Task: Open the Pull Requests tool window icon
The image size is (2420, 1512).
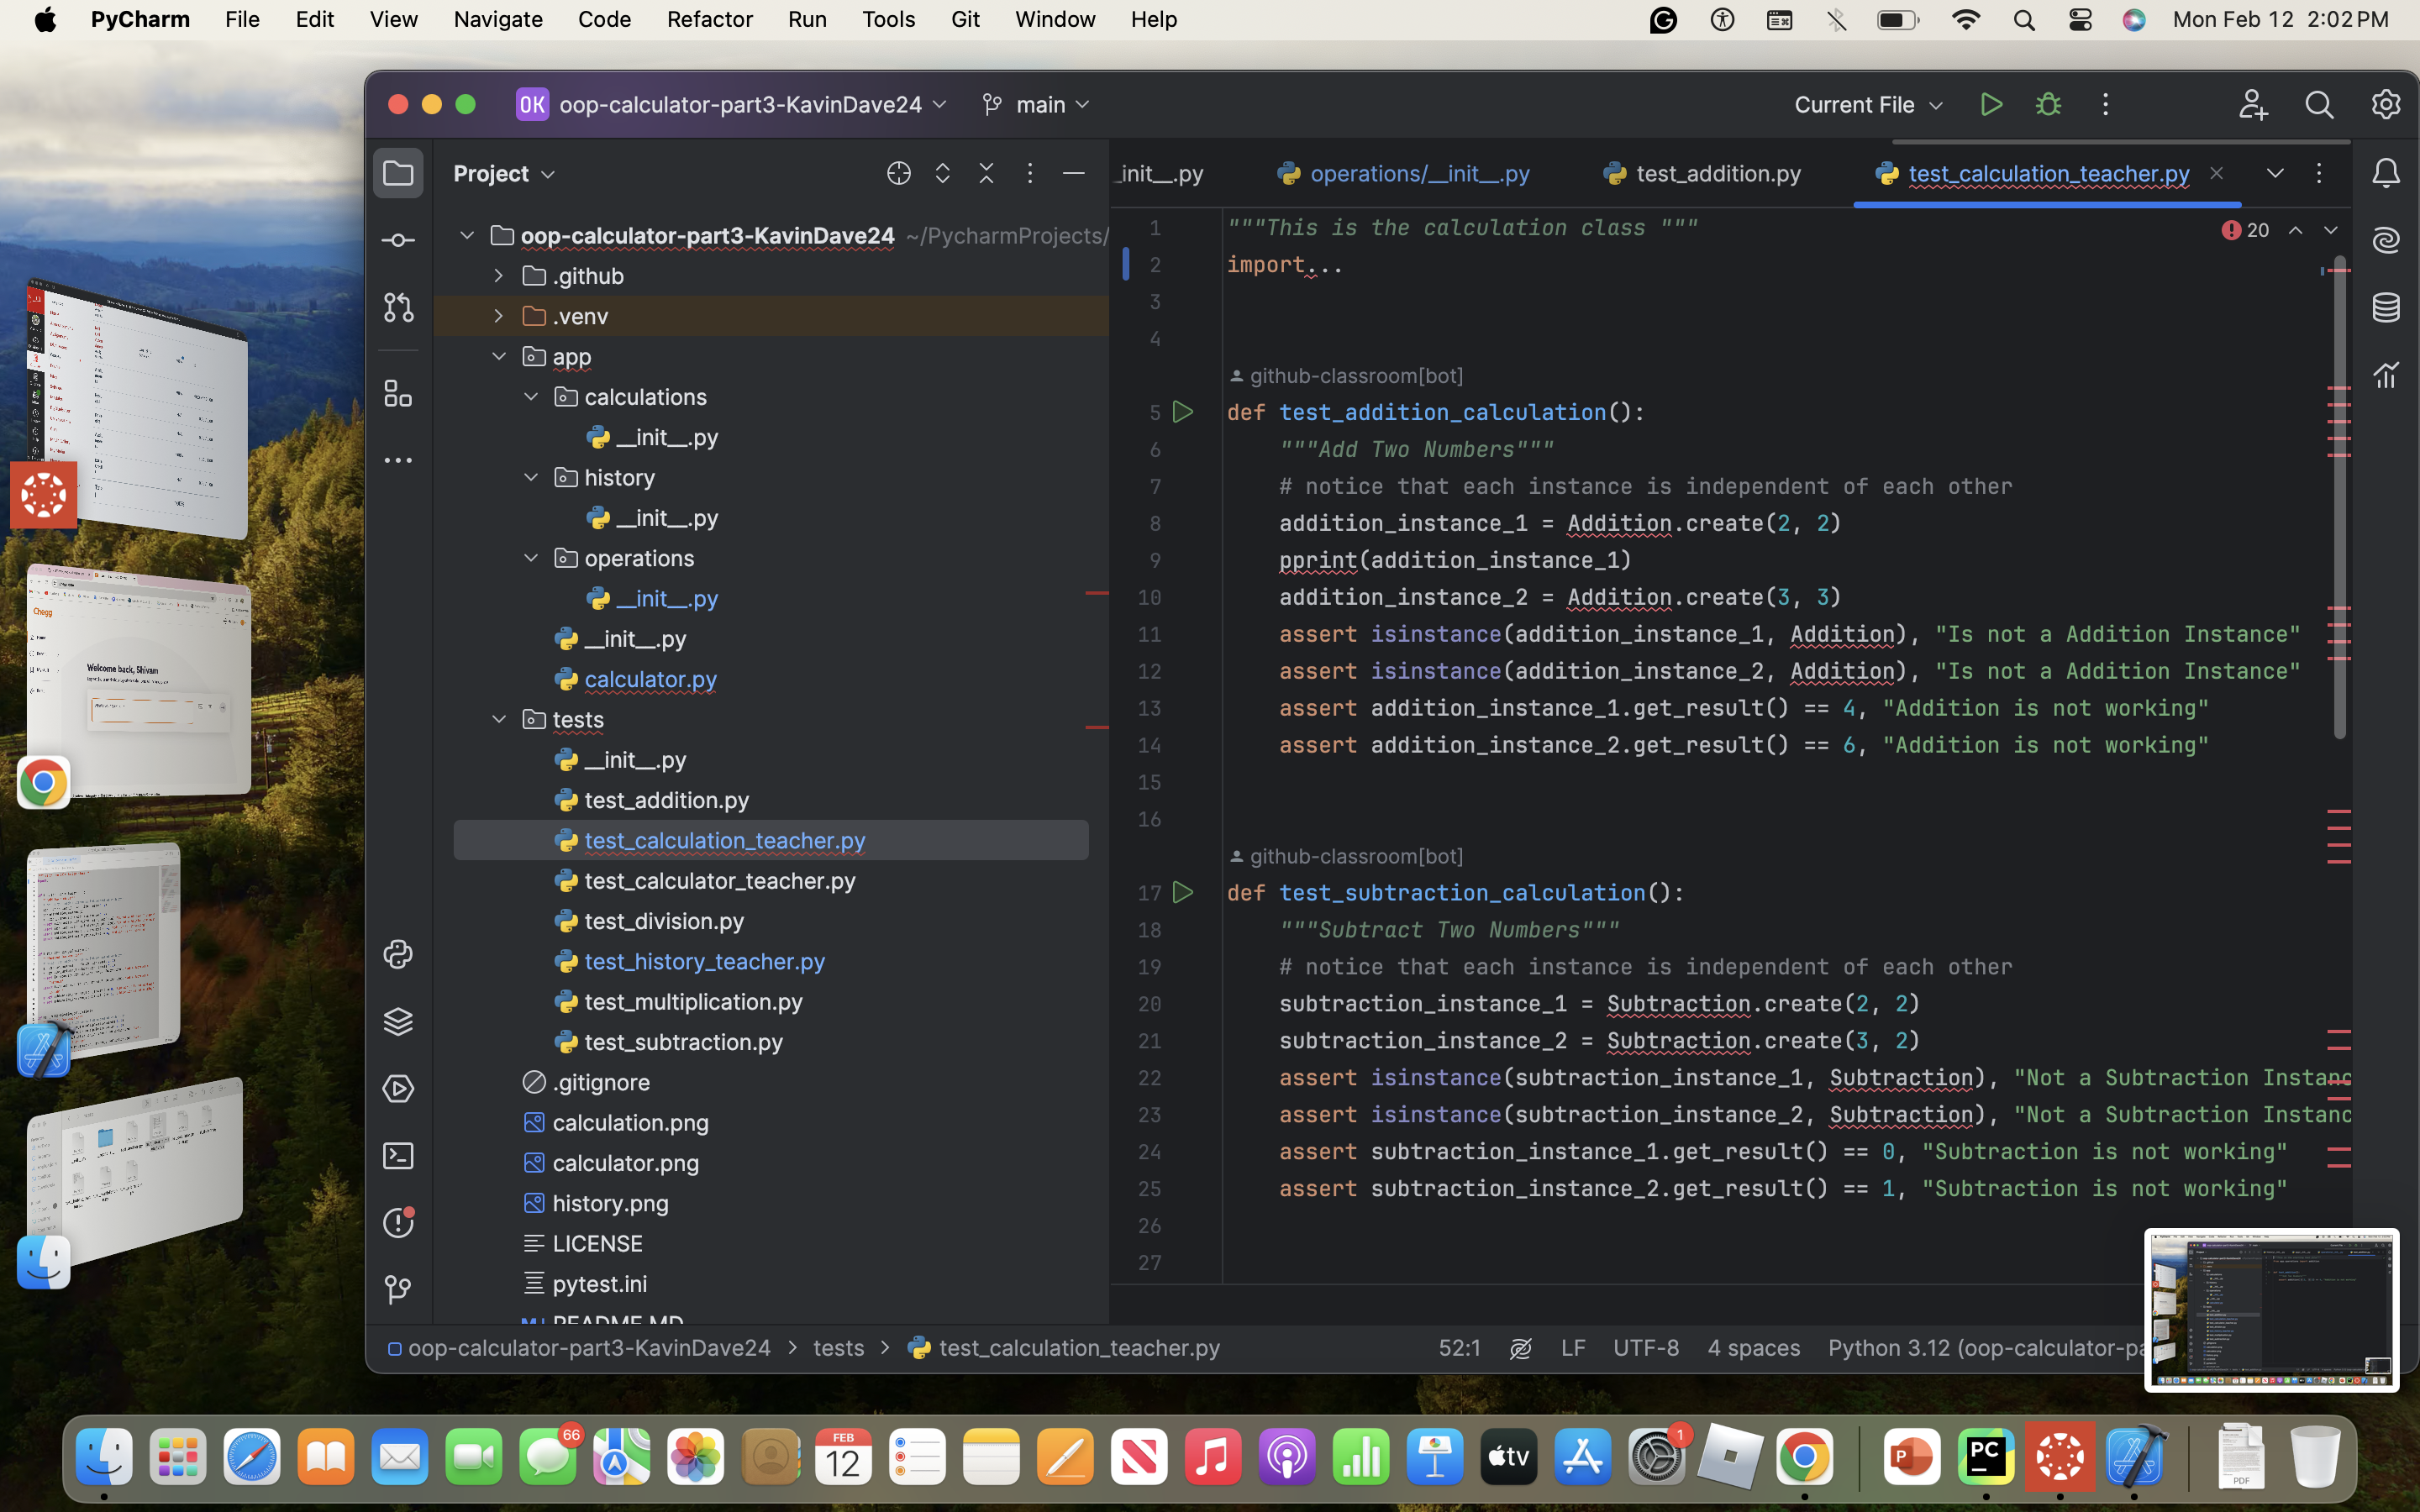Action: 398,308
